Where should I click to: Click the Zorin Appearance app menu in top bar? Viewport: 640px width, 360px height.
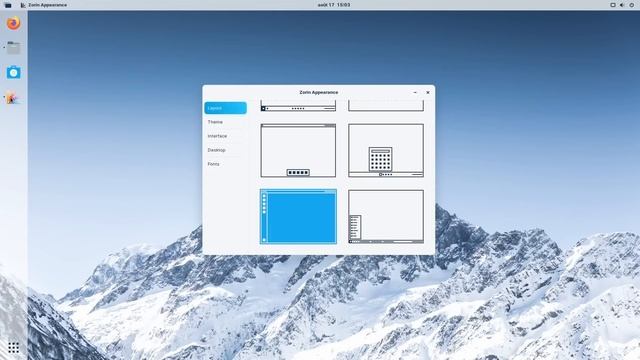point(44,5)
